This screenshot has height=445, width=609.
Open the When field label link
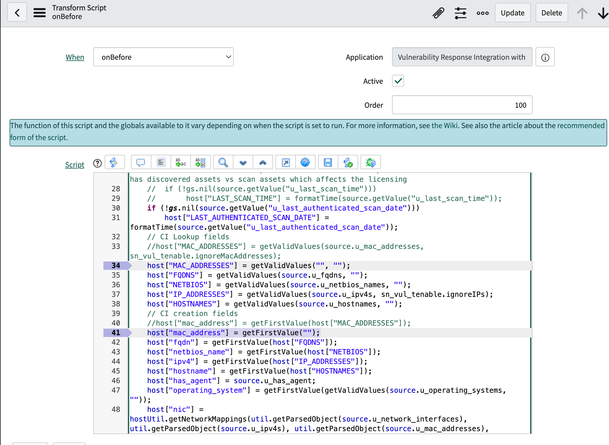tap(75, 57)
